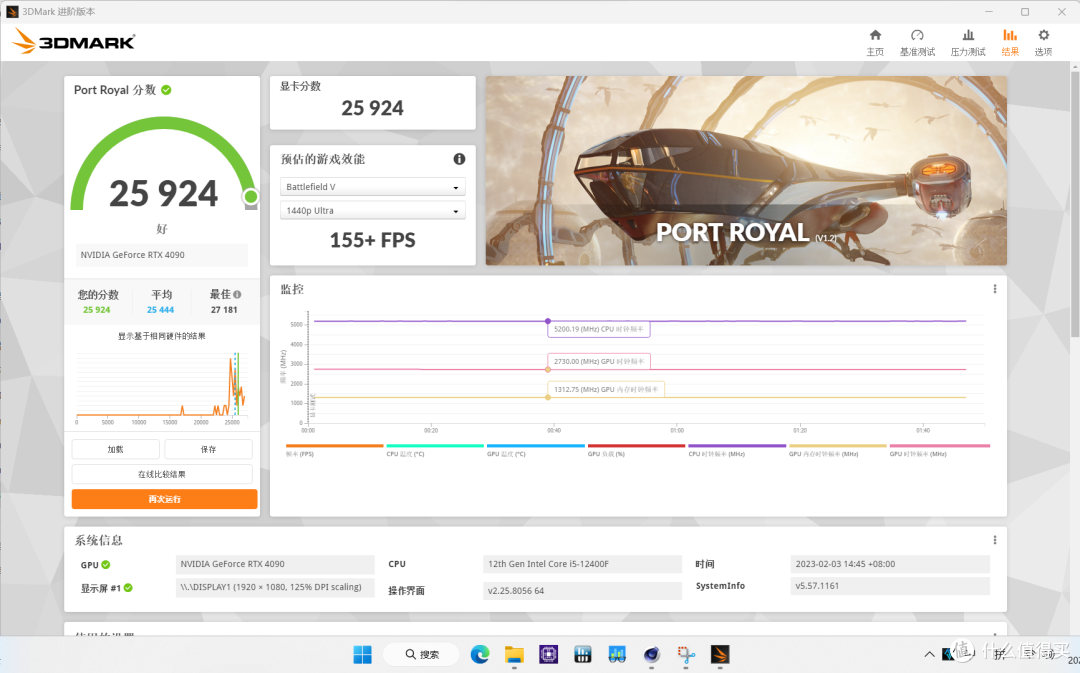
Task: Open the 1440p Ultra resolution dropdown
Action: pyautogui.click(x=373, y=211)
